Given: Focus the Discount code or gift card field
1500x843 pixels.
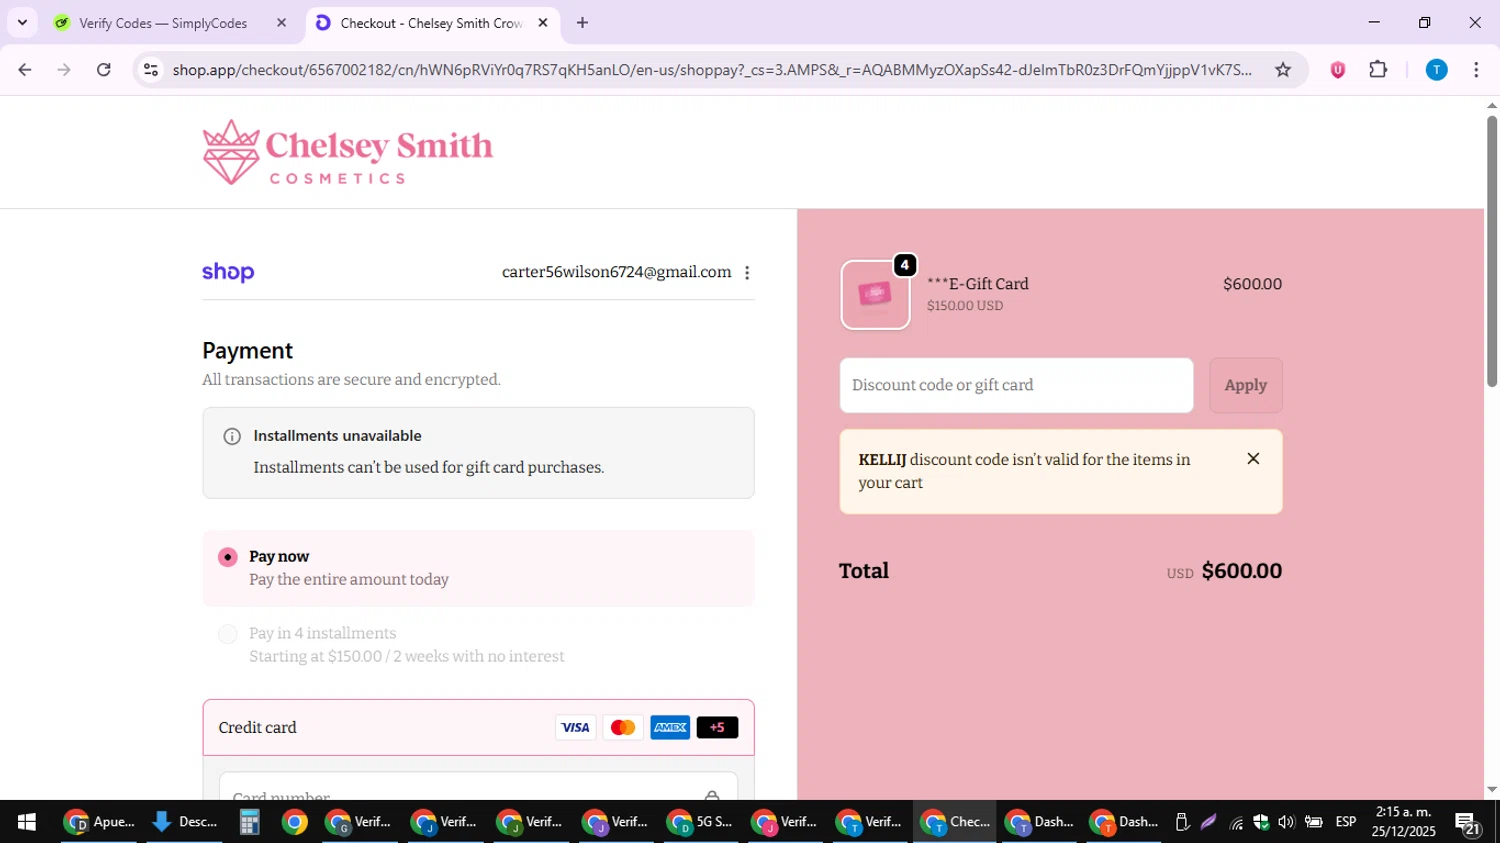Looking at the screenshot, I should (1016, 385).
